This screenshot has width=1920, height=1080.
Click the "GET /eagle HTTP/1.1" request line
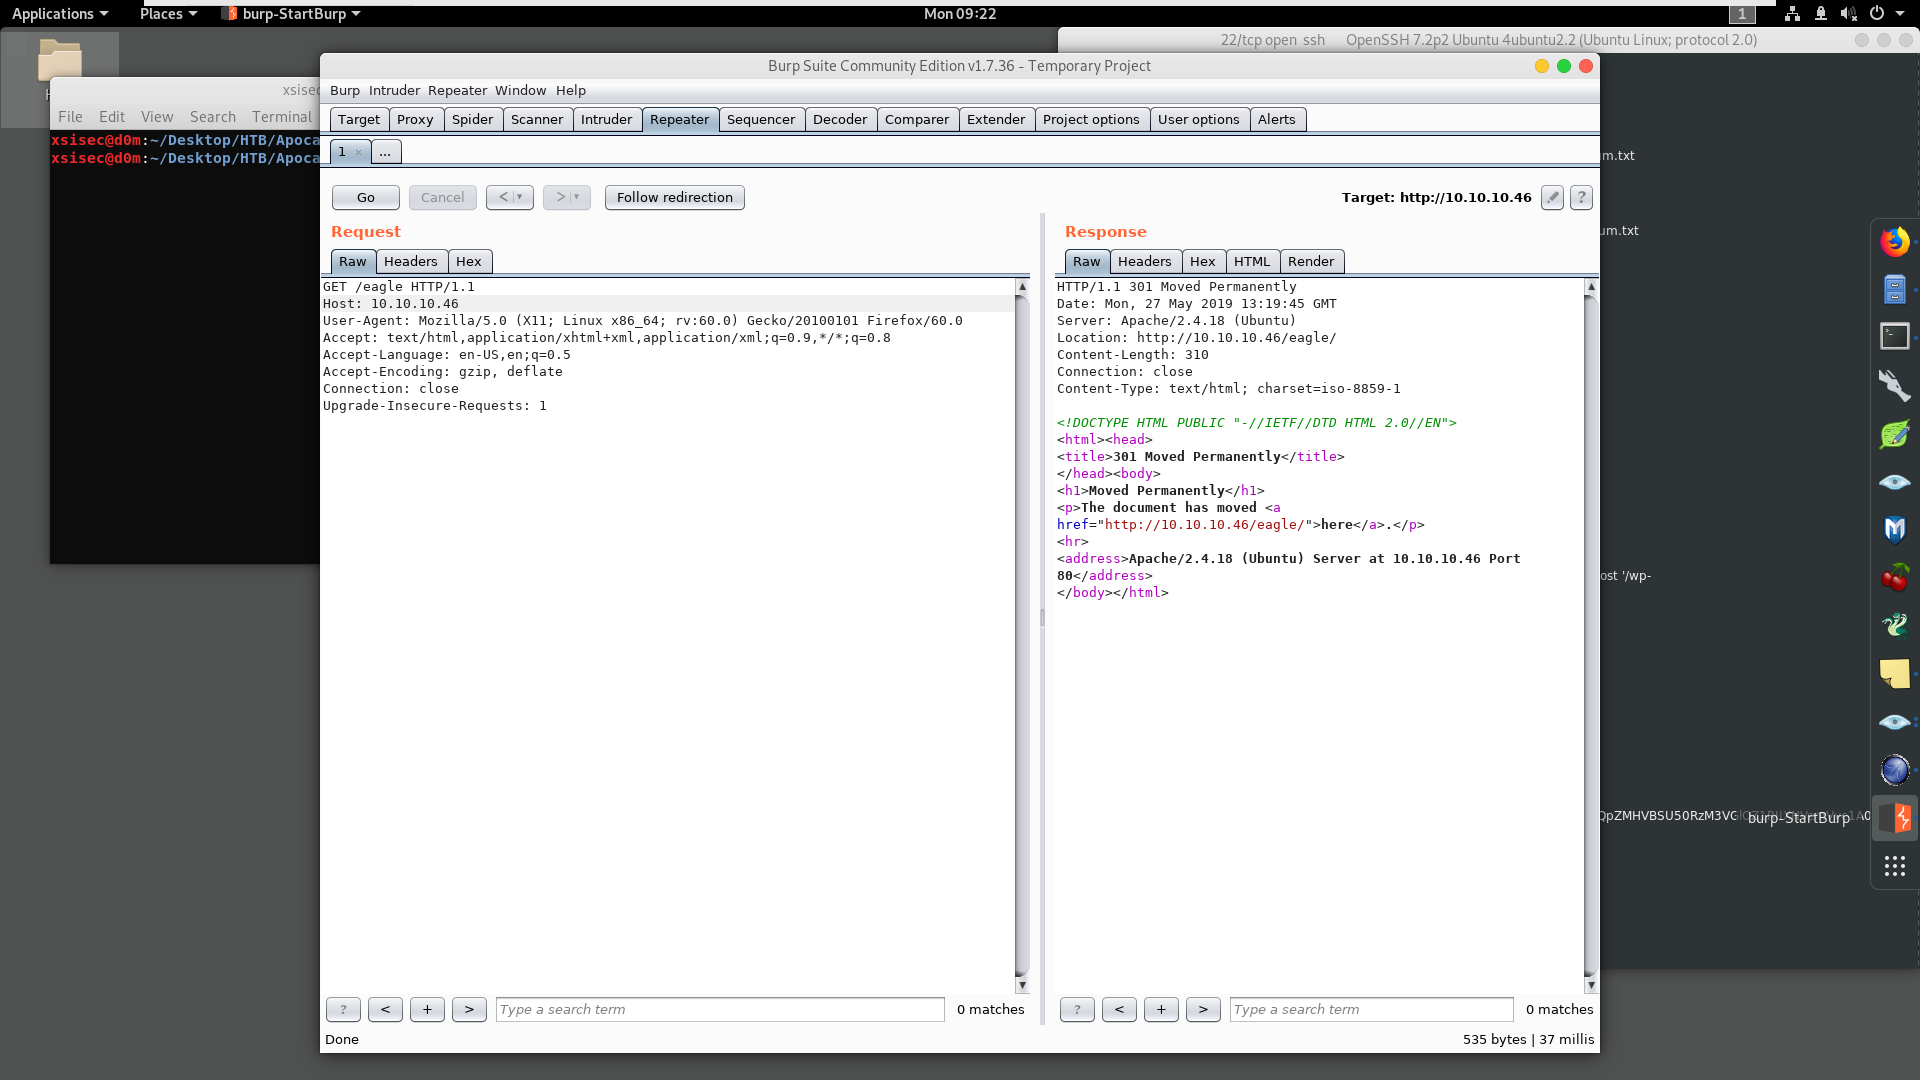click(399, 287)
